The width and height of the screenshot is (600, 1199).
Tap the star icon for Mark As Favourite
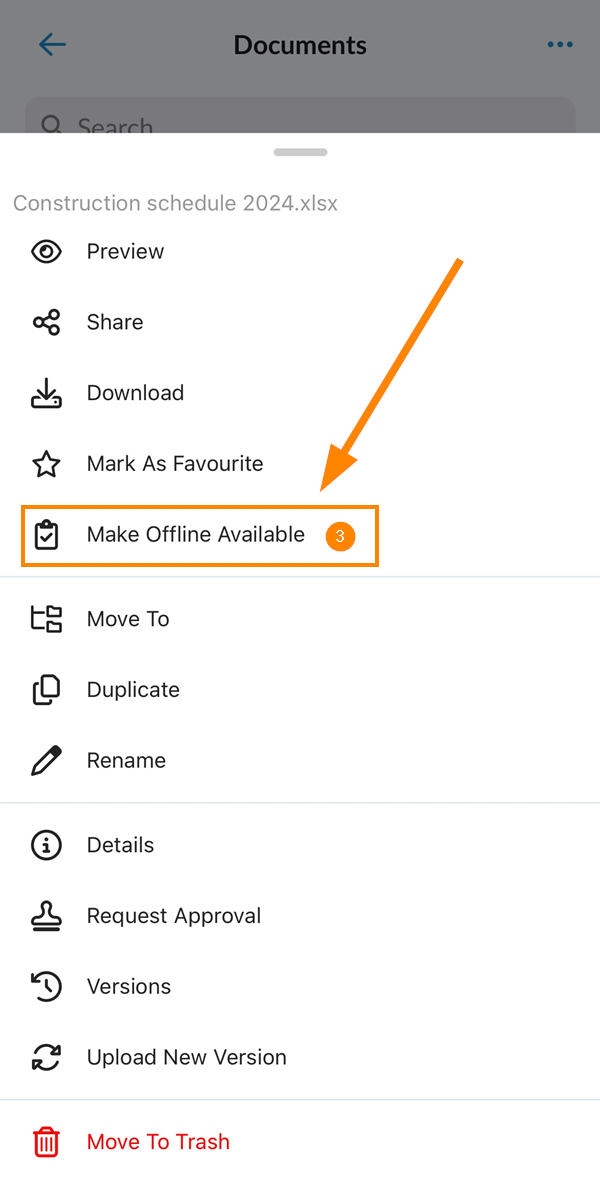46,464
